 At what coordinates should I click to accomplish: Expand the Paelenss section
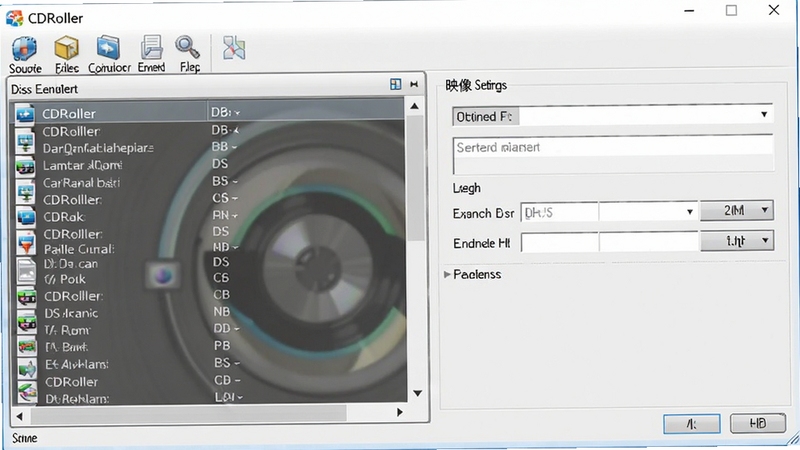tap(447, 274)
